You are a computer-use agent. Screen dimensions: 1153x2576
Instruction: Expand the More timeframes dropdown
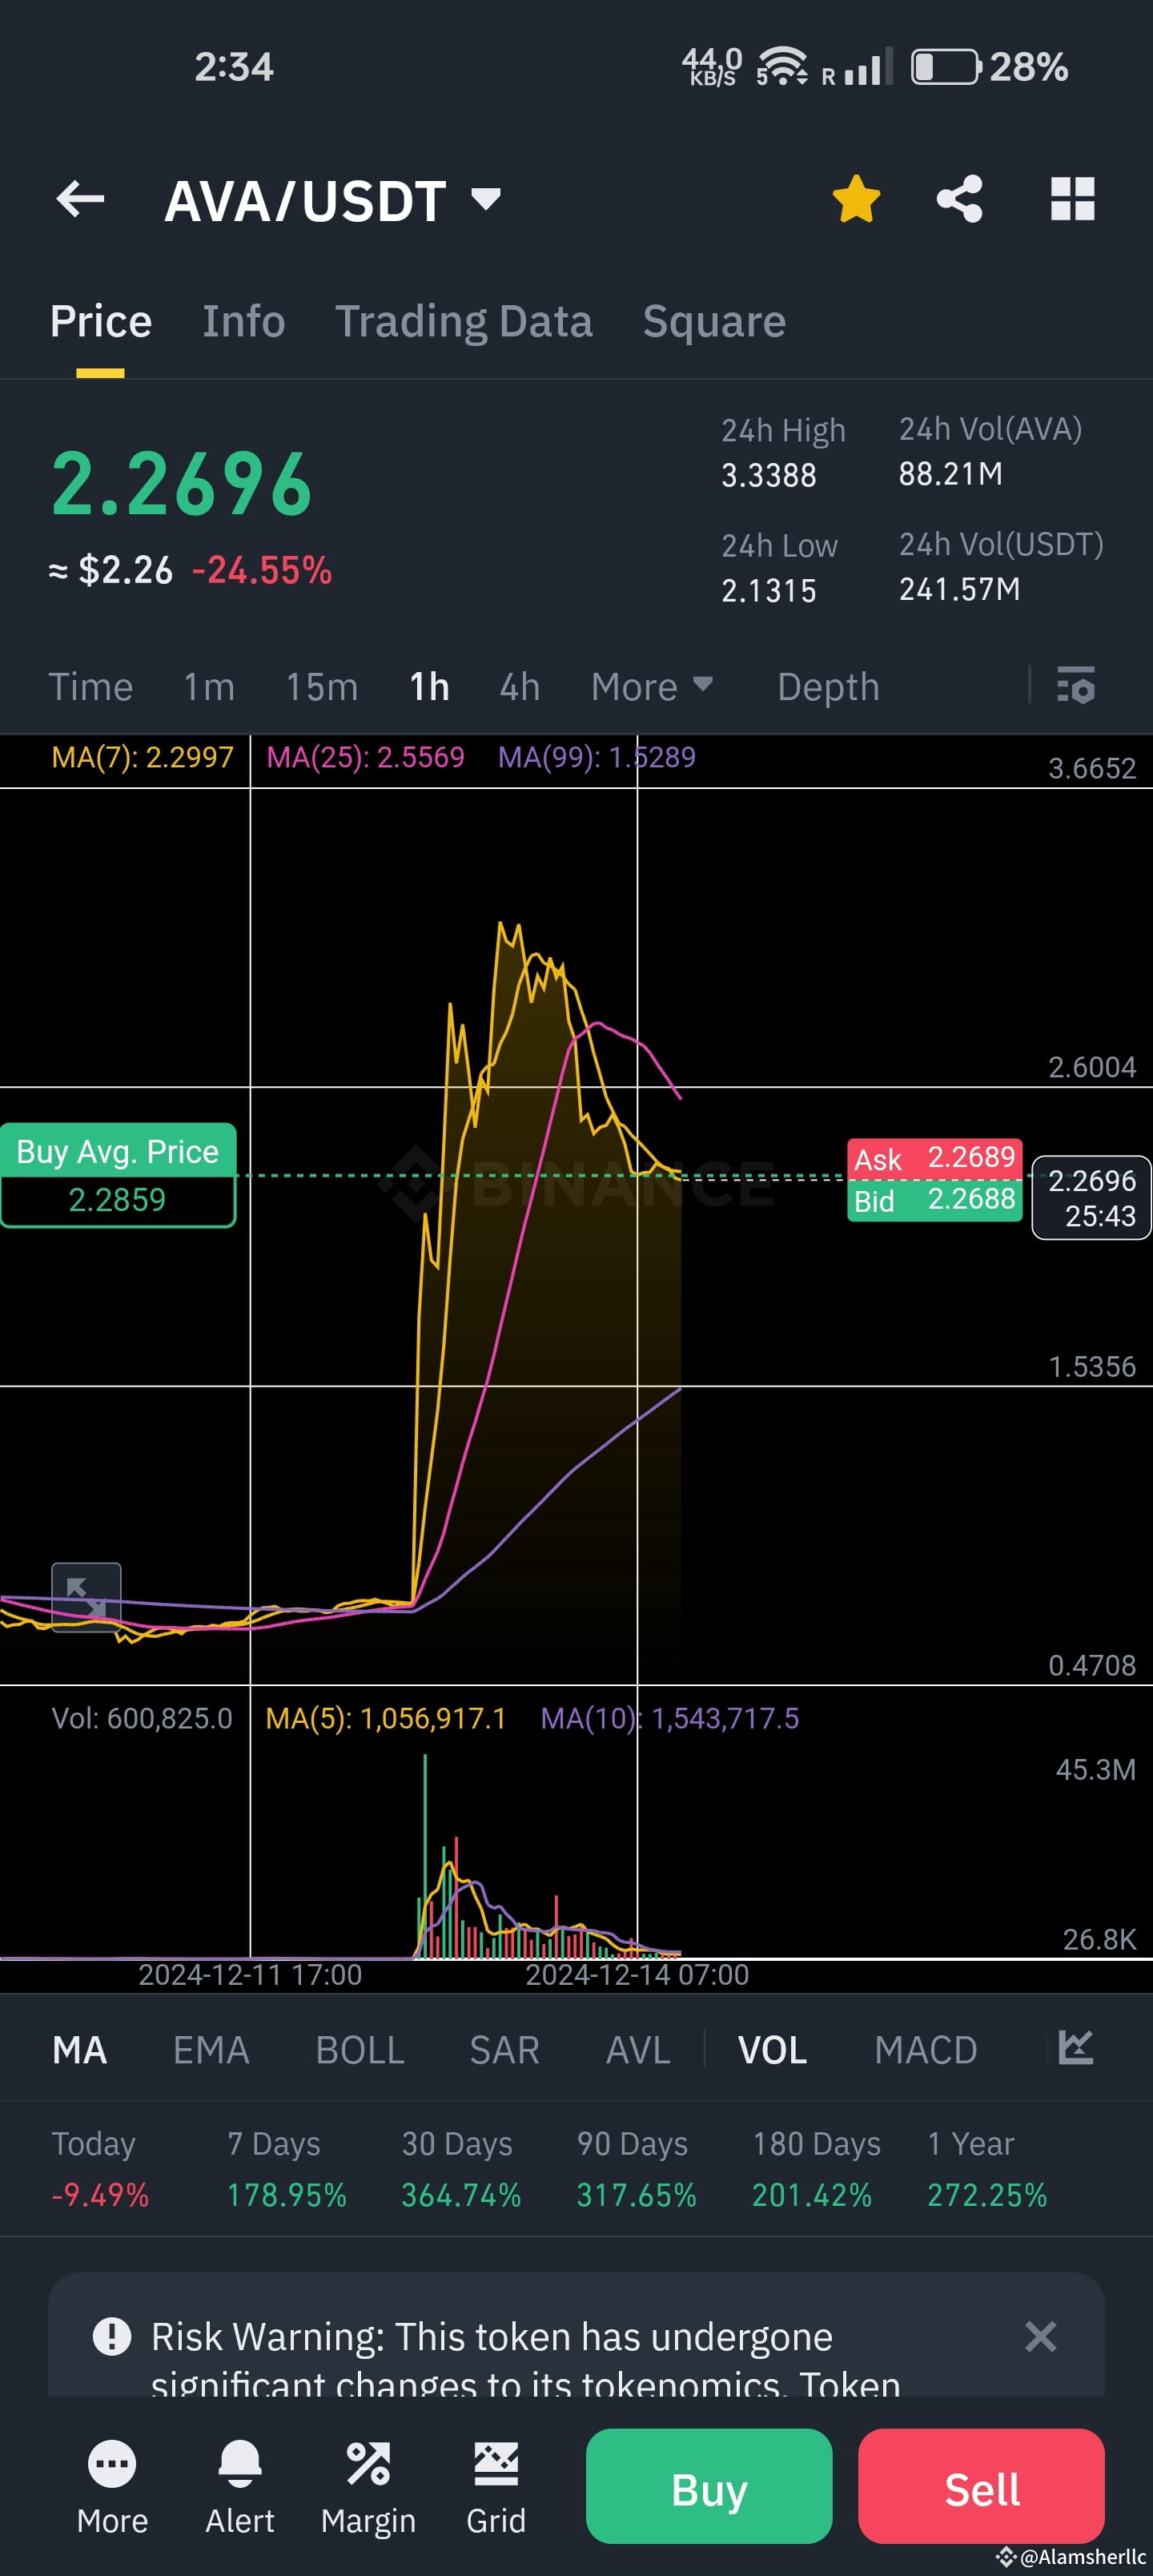(652, 687)
